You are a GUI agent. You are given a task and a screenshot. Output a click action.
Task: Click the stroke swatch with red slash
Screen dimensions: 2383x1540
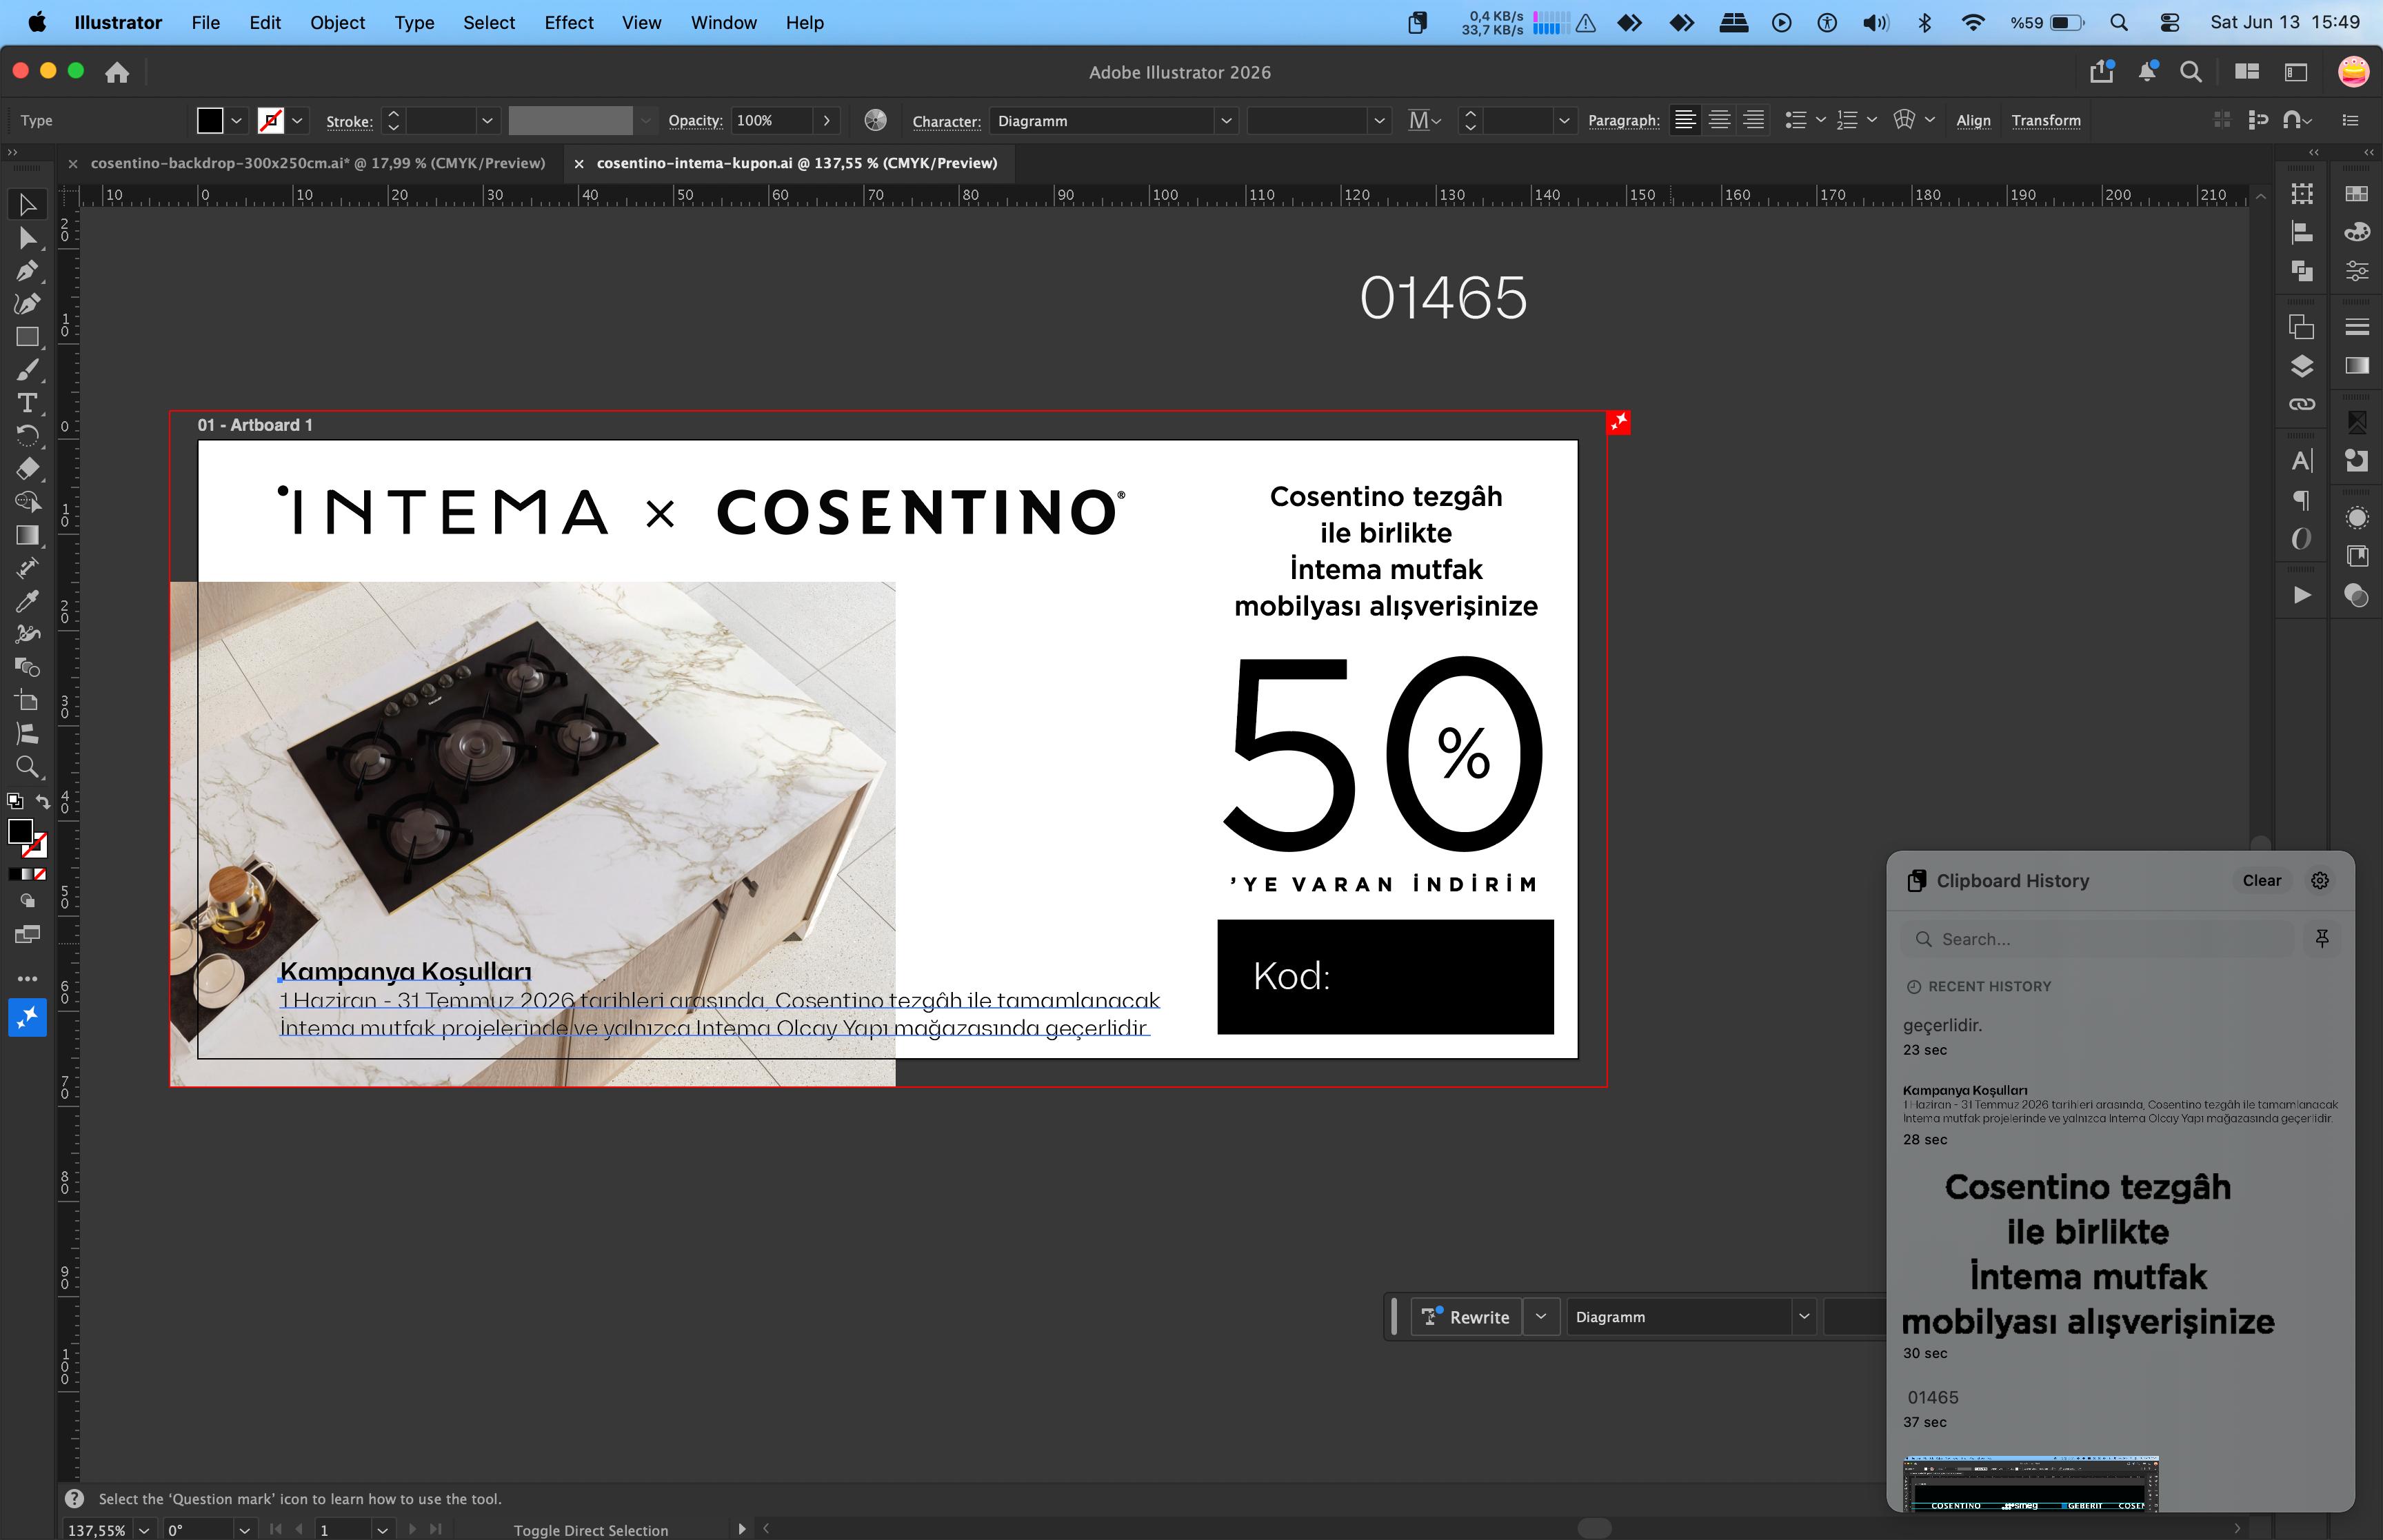[x=270, y=120]
